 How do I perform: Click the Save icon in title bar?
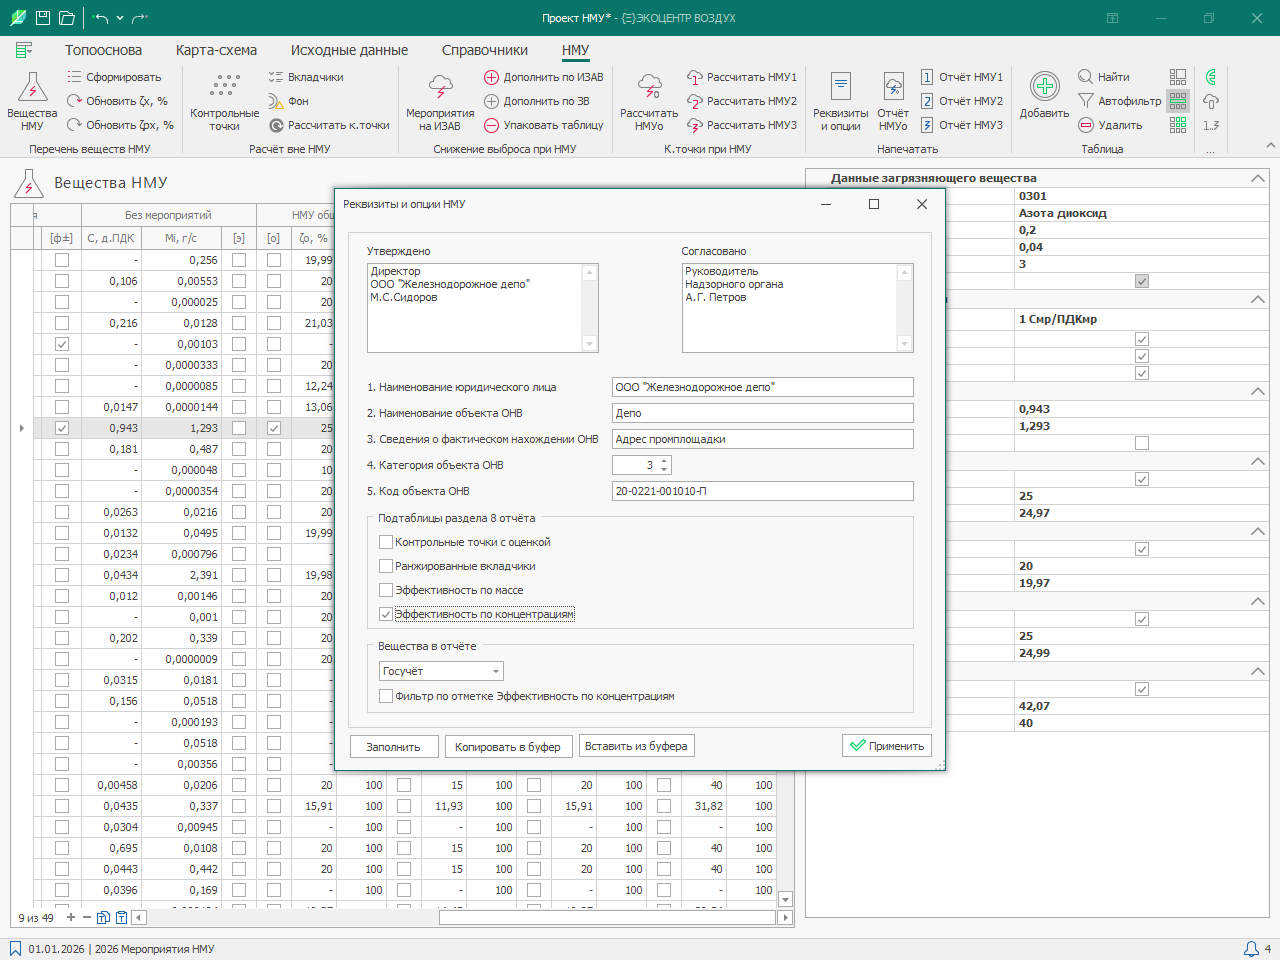coord(43,18)
